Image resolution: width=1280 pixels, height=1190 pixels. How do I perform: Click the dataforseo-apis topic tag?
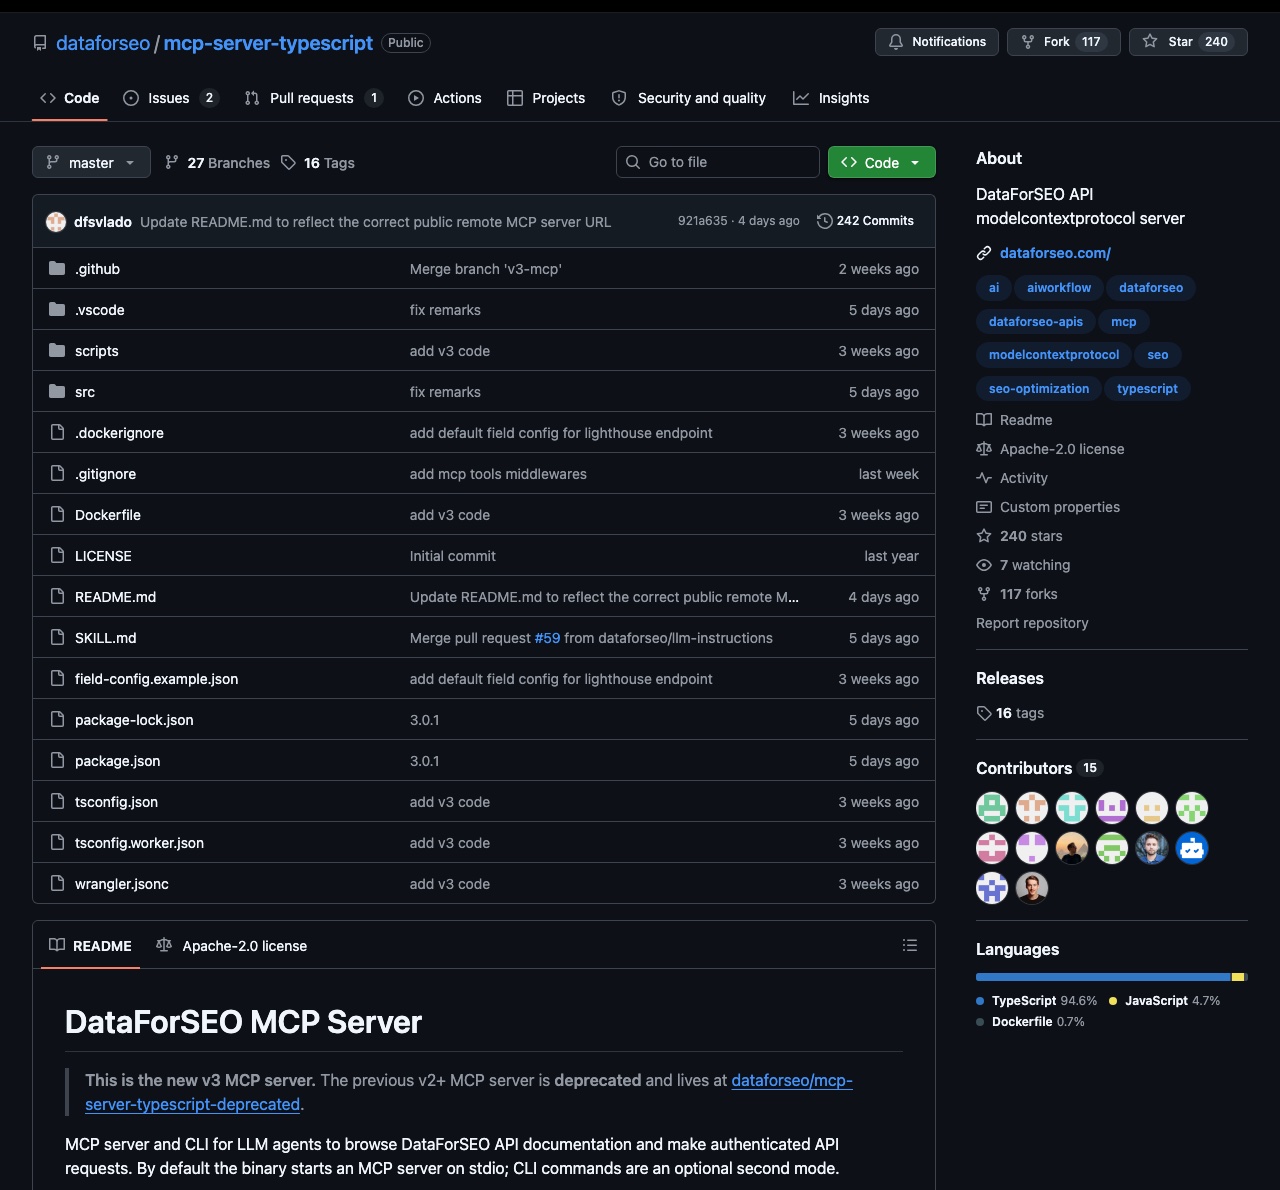1036,322
